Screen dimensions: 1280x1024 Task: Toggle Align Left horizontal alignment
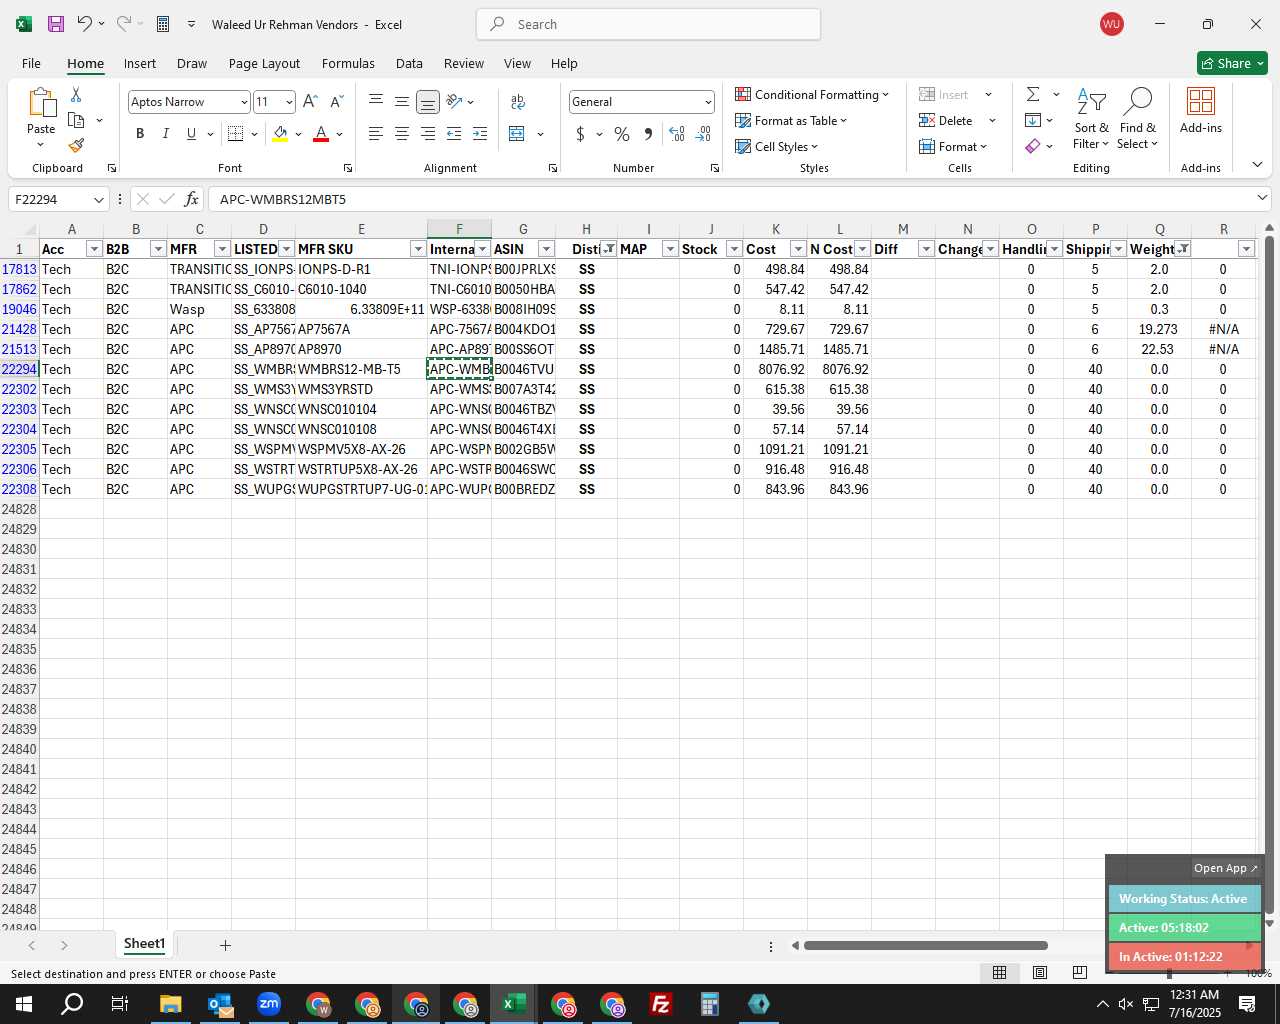(376, 134)
